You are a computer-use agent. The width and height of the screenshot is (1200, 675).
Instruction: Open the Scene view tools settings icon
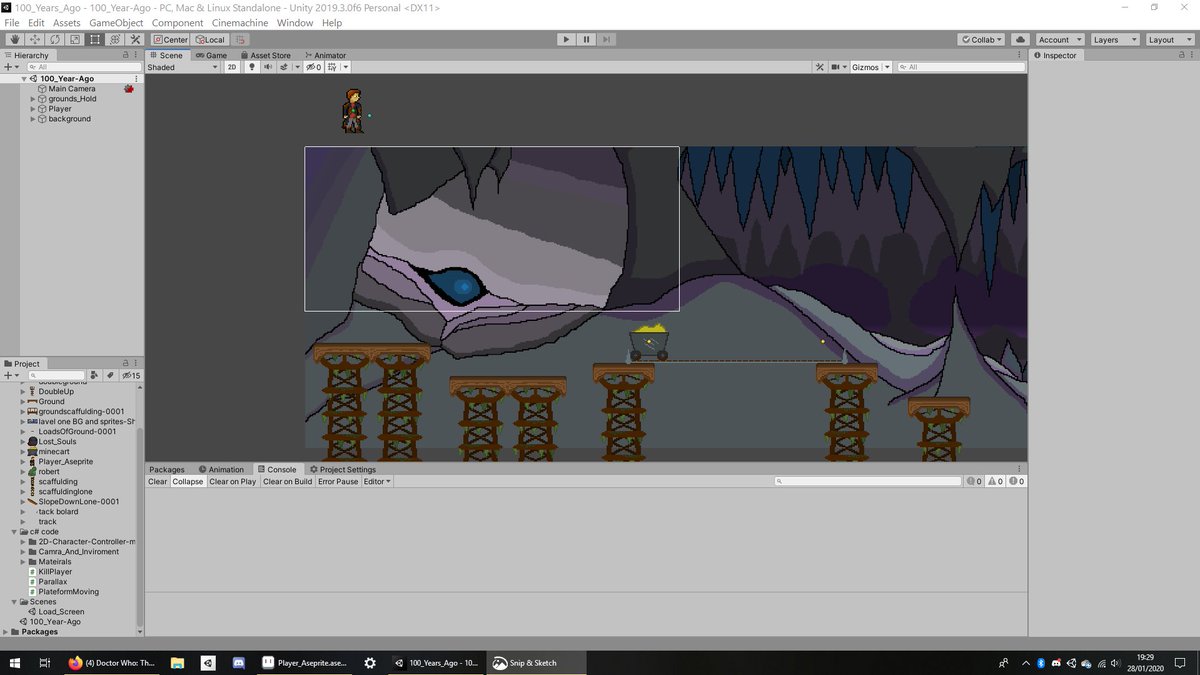pos(820,67)
